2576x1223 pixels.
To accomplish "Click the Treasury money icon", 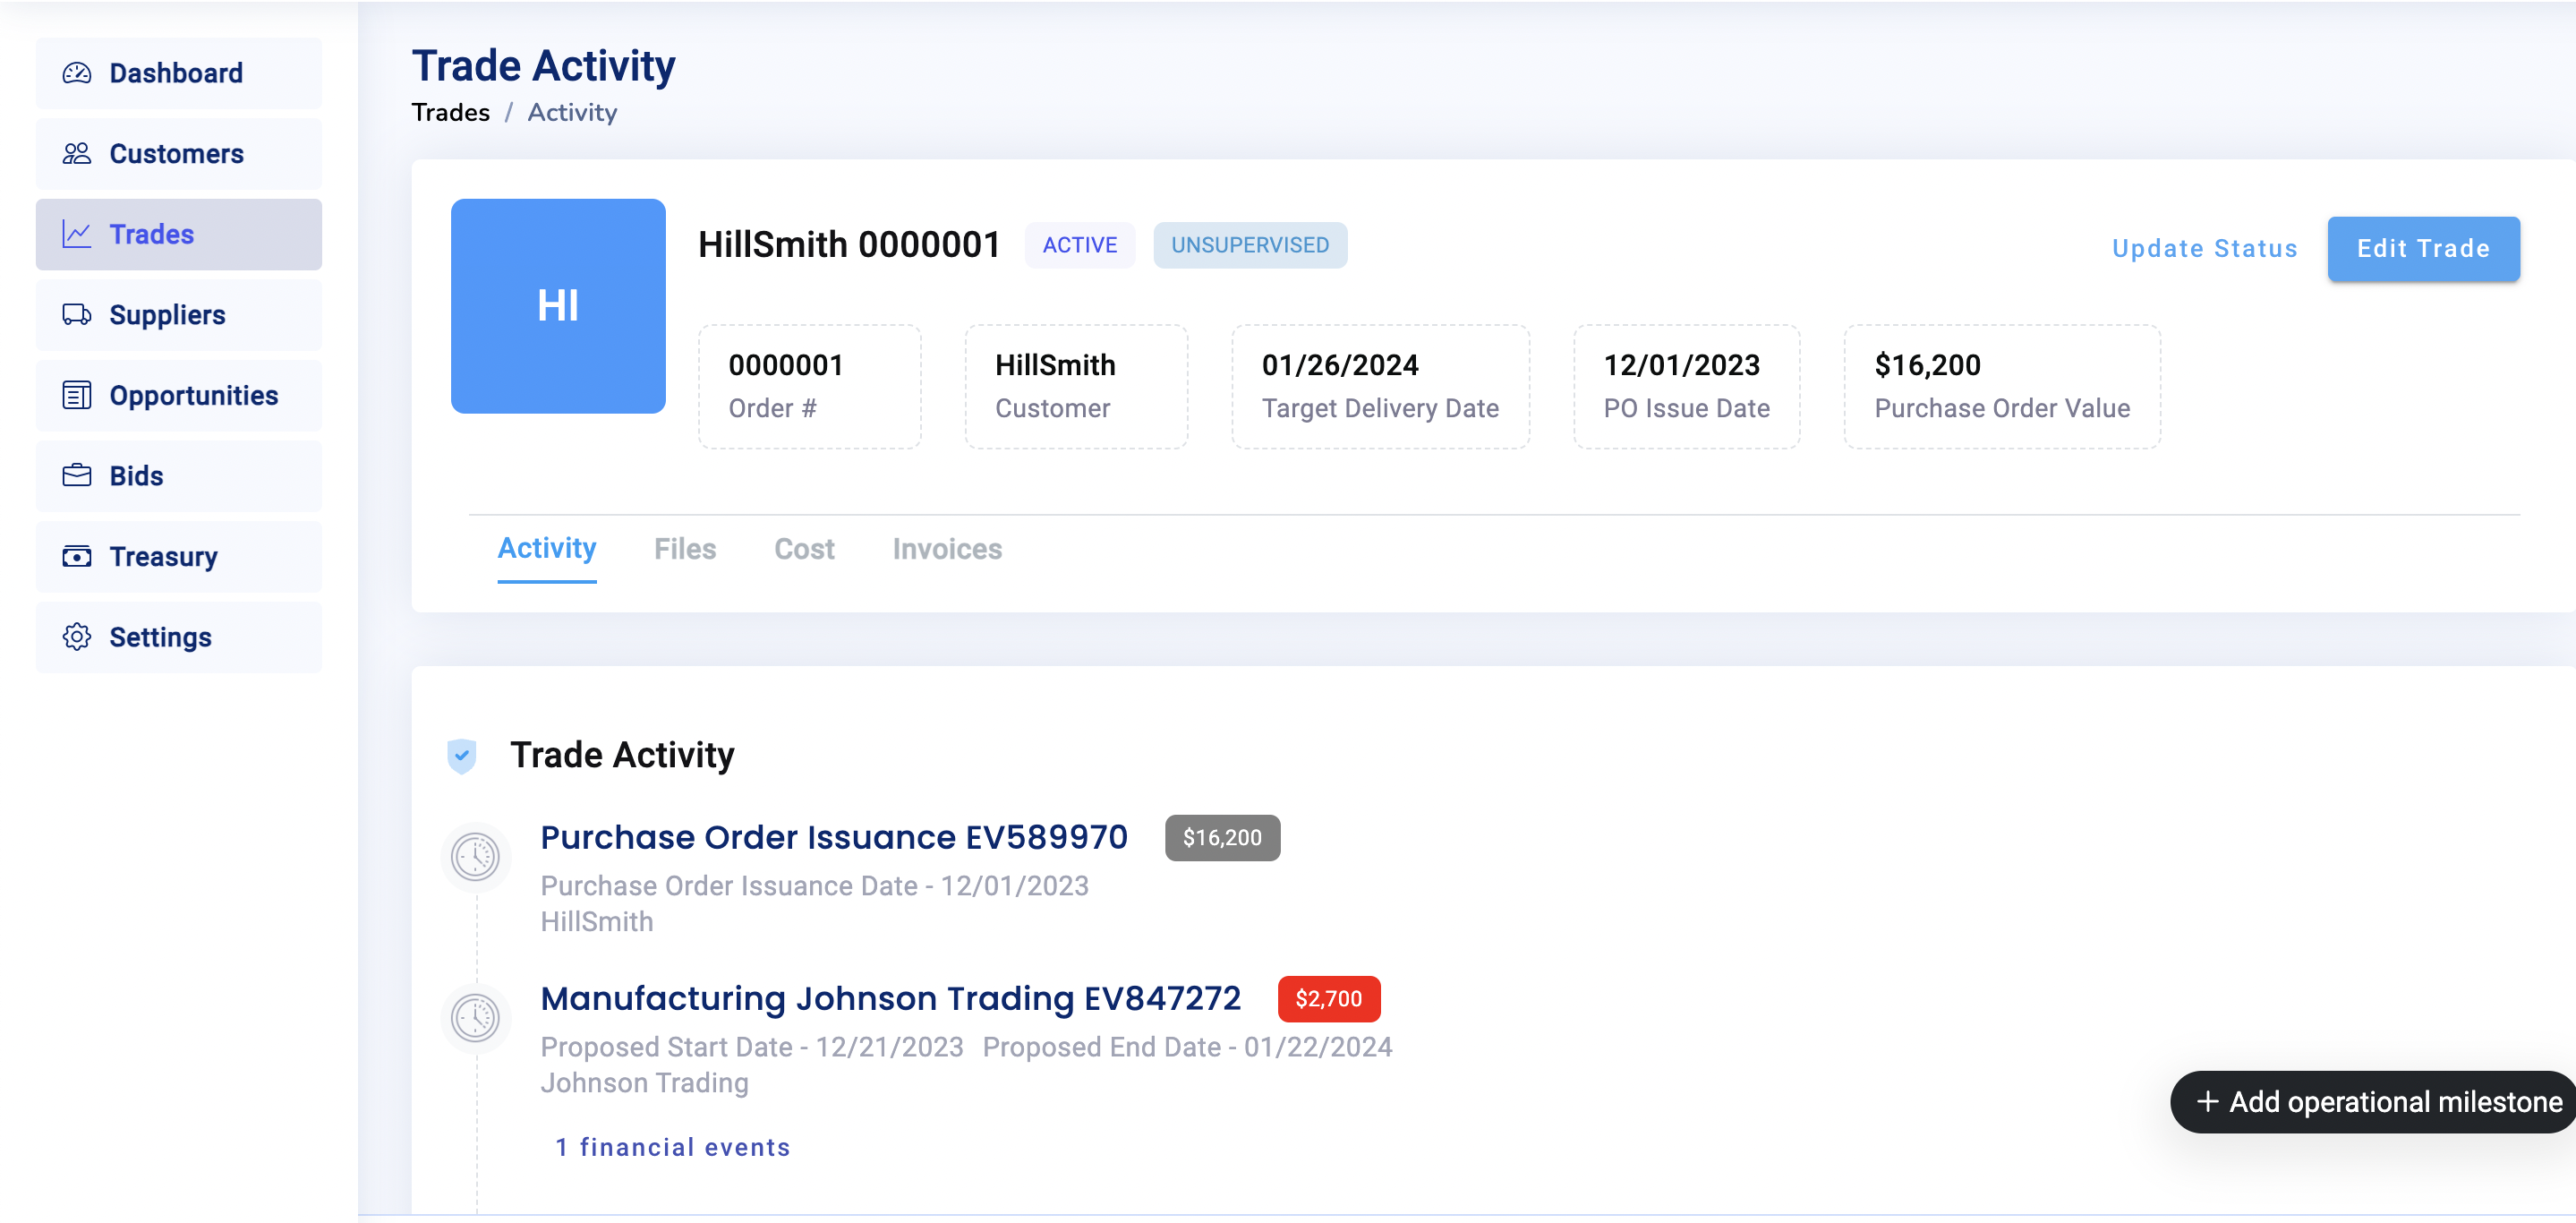I will click(77, 557).
